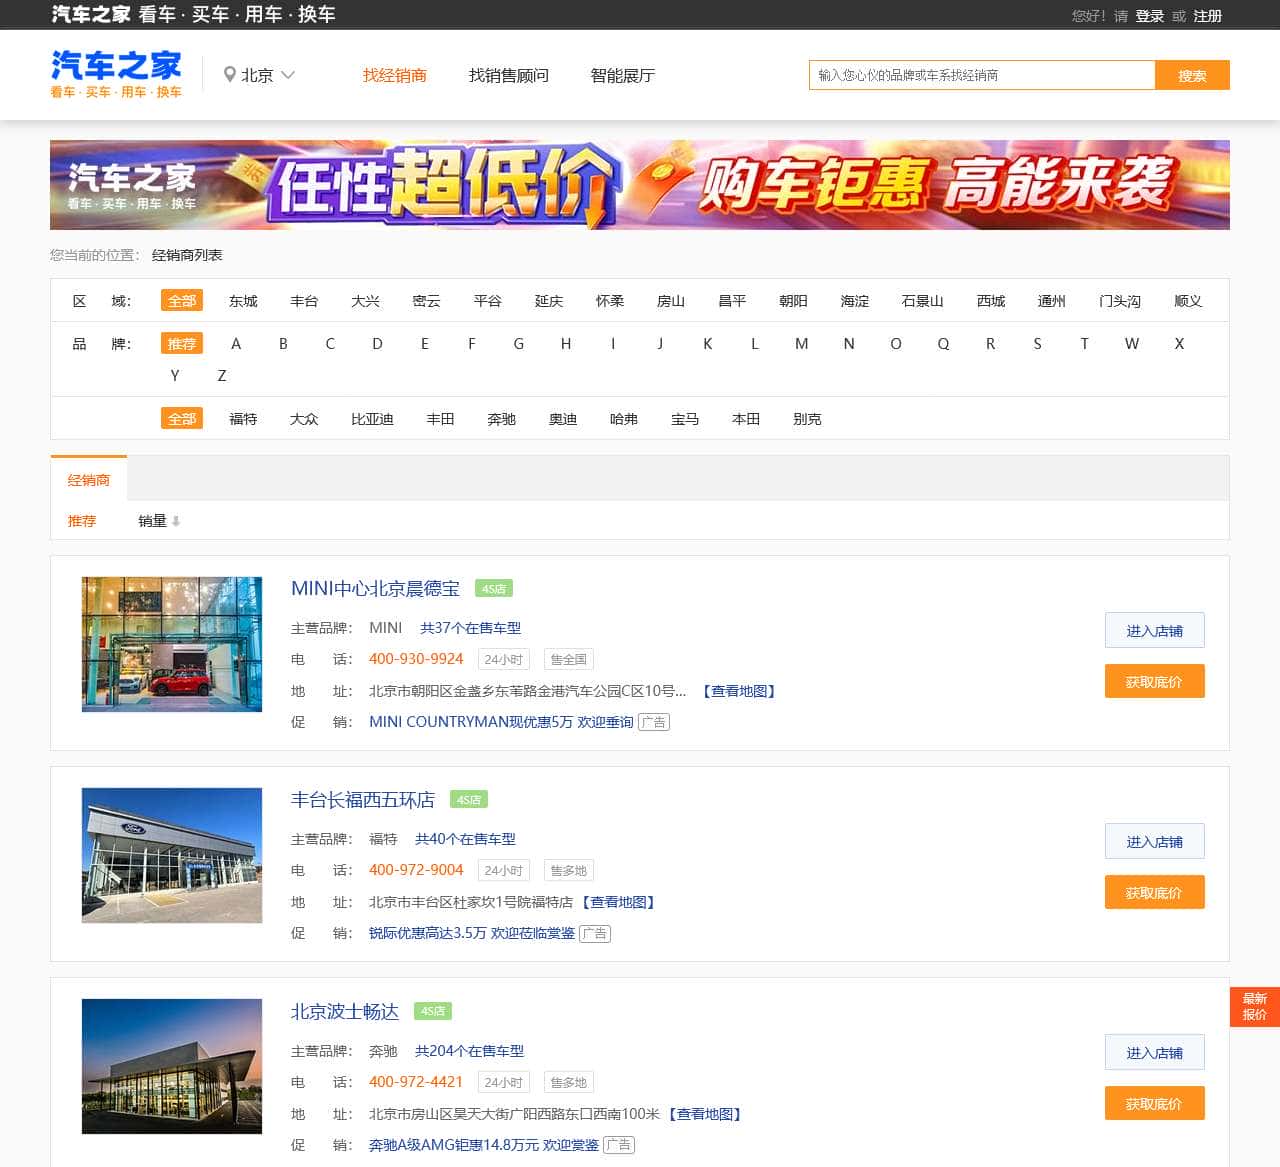
Task: Open 锐际优惠高达3.5万 promotion link
Action: pos(472,933)
